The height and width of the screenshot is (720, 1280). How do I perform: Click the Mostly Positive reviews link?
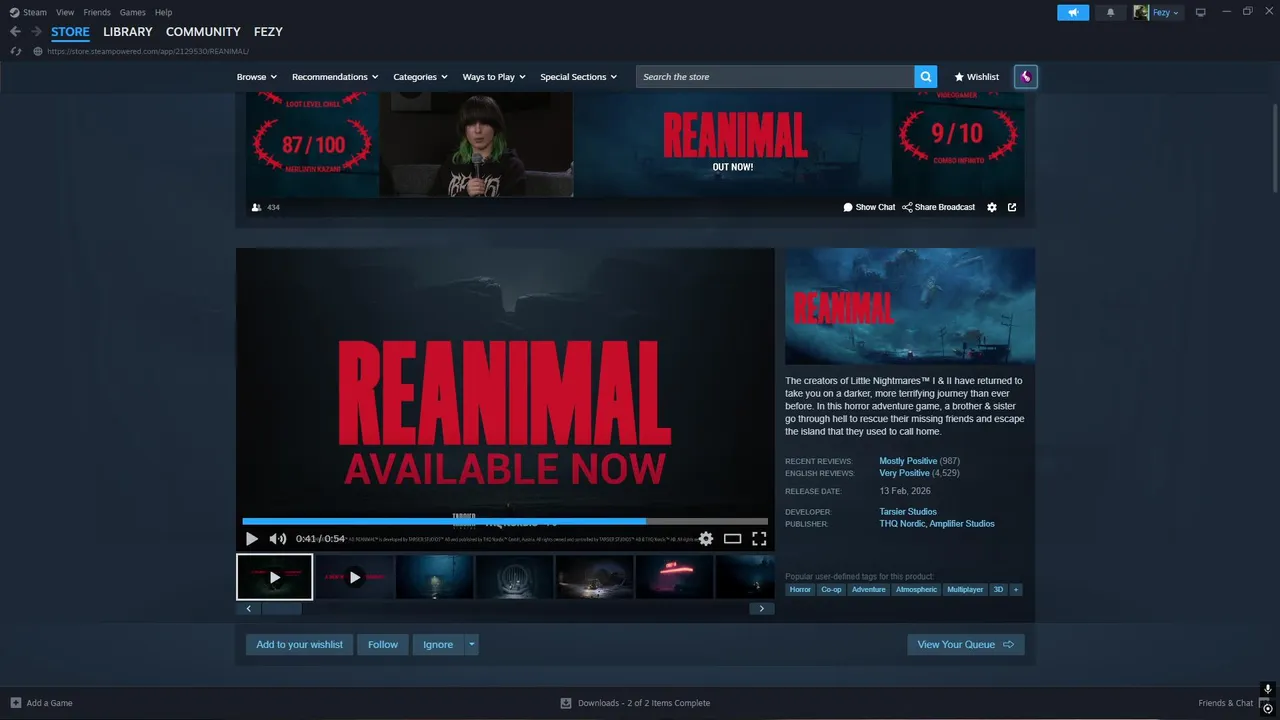pyautogui.click(x=908, y=461)
